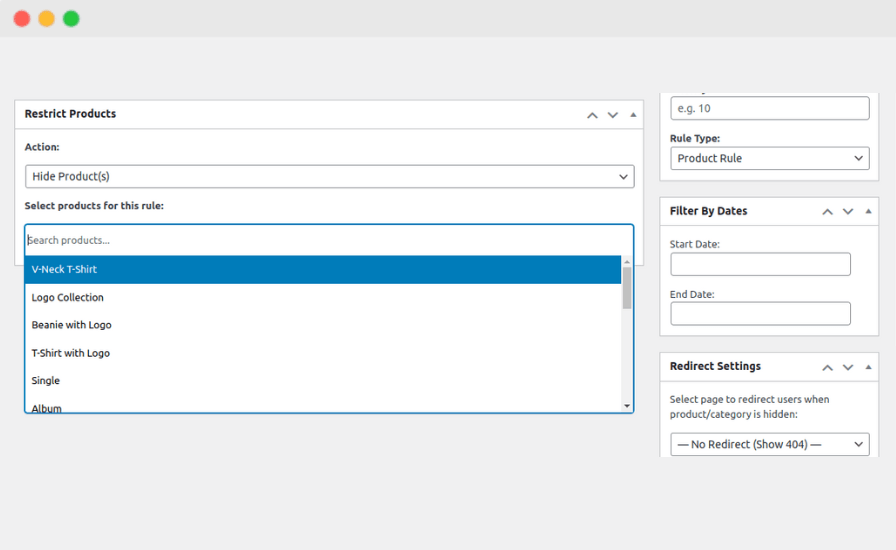Image resolution: width=896 pixels, height=550 pixels.
Task: Collapse the Filter By Dates panel
Action: coord(868,212)
